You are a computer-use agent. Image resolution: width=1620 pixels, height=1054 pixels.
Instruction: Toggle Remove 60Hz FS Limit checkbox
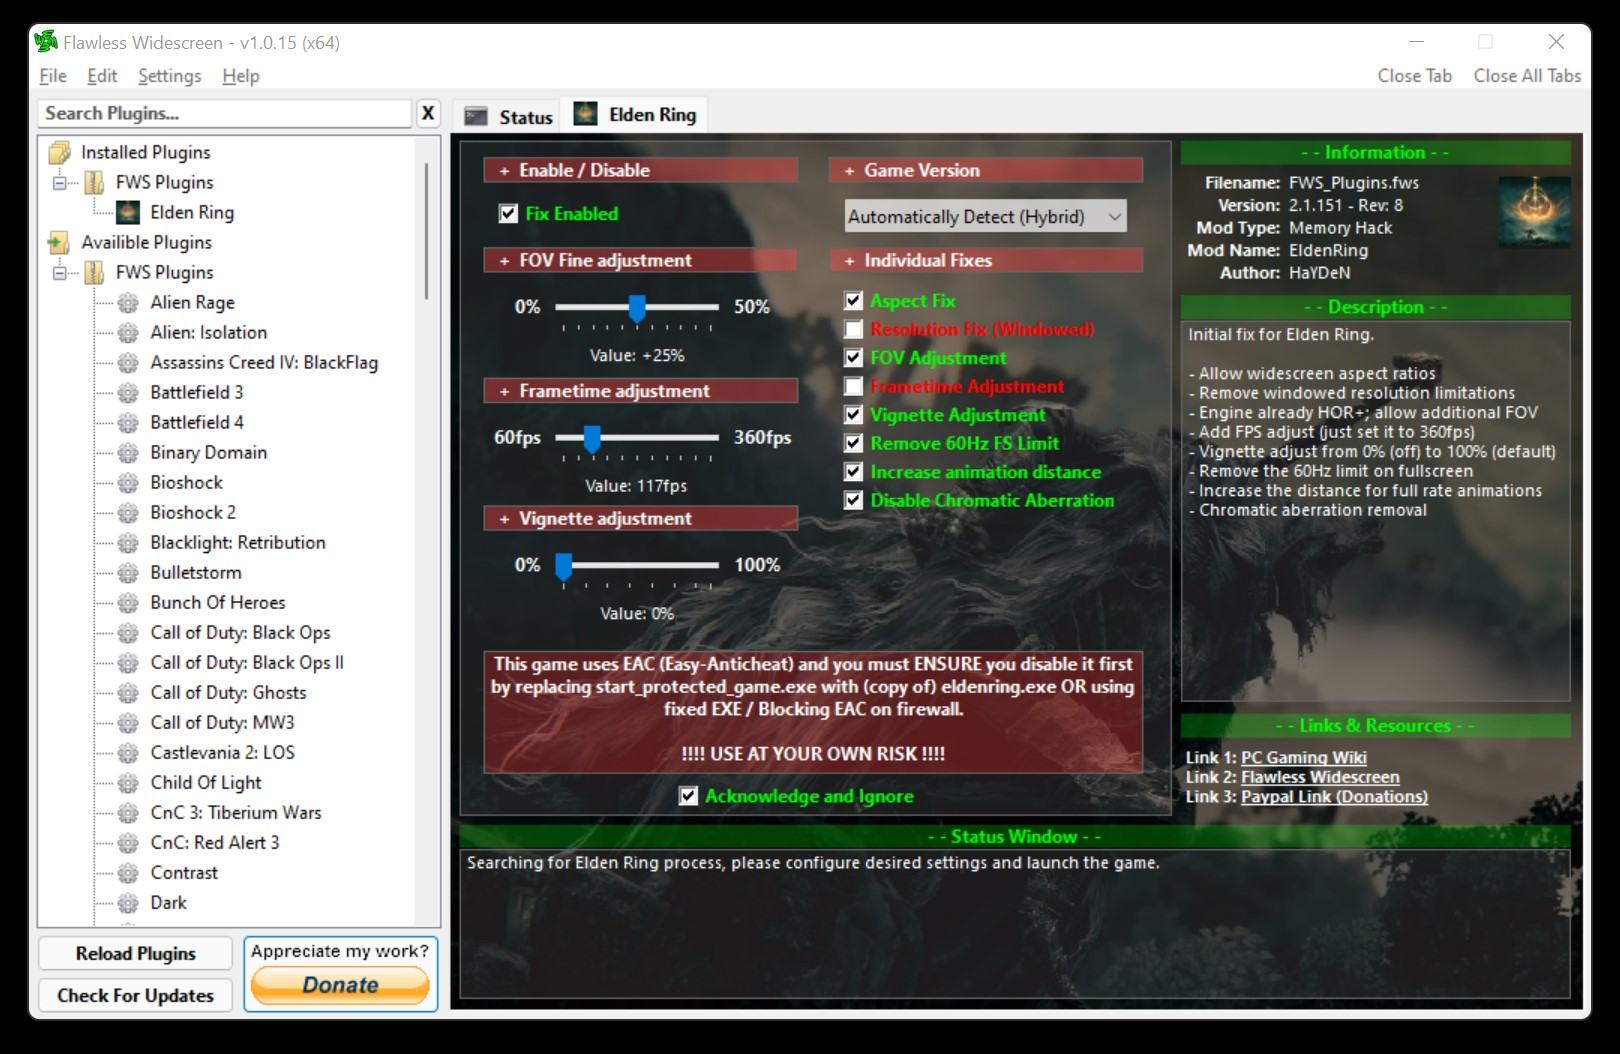click(x=853, y=443)
